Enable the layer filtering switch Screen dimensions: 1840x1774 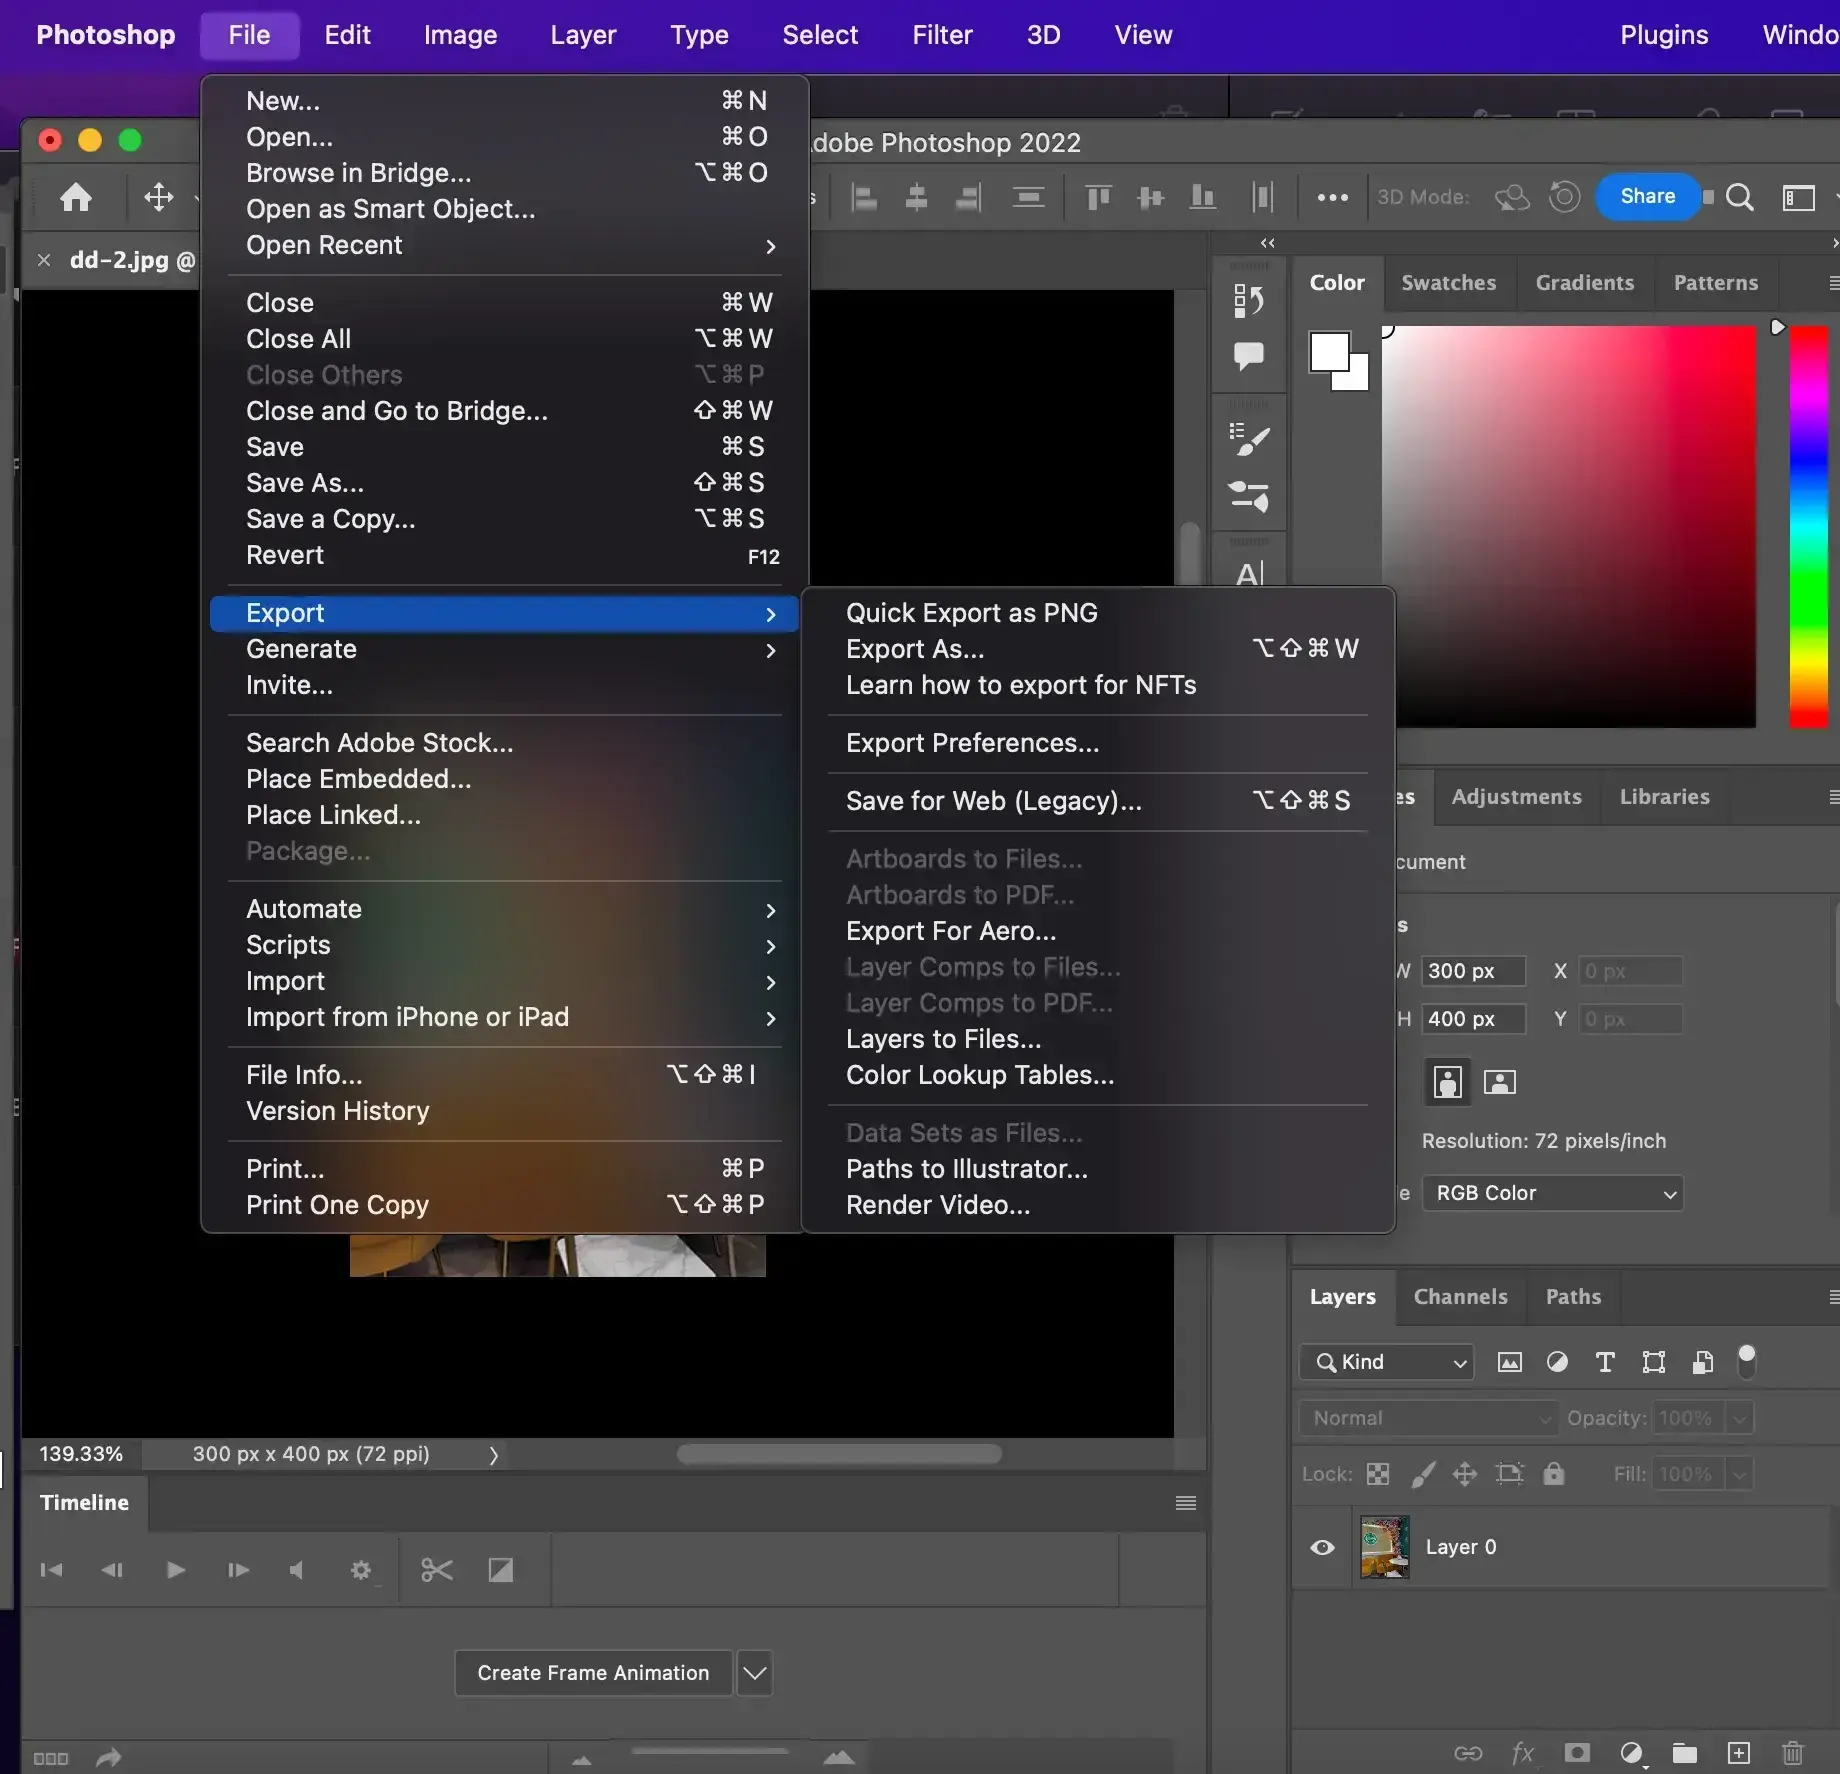(x=1747, y=1362)
